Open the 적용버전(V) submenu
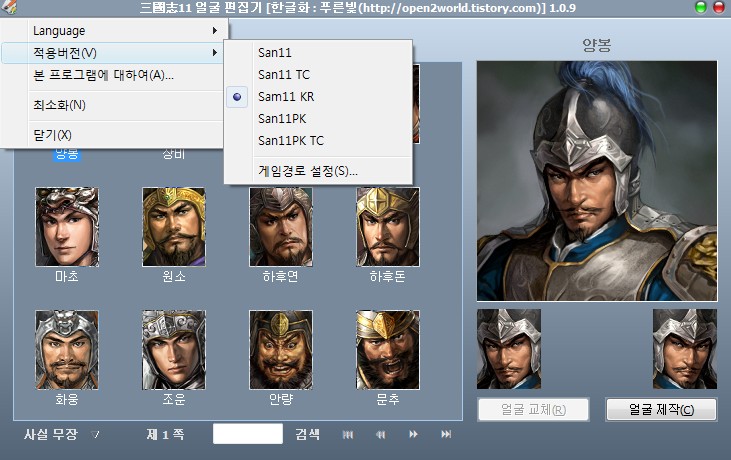 (x=113, y=53)
